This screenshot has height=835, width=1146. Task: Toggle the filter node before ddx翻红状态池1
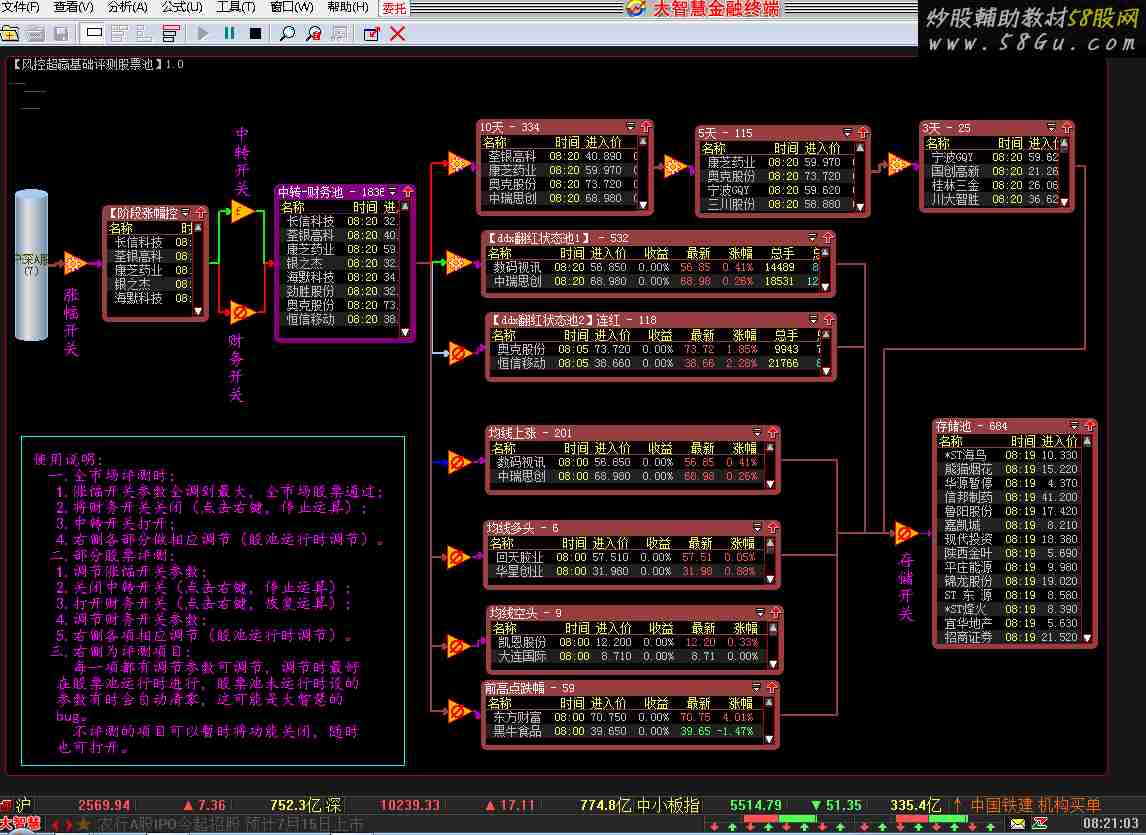coord(458,262)
